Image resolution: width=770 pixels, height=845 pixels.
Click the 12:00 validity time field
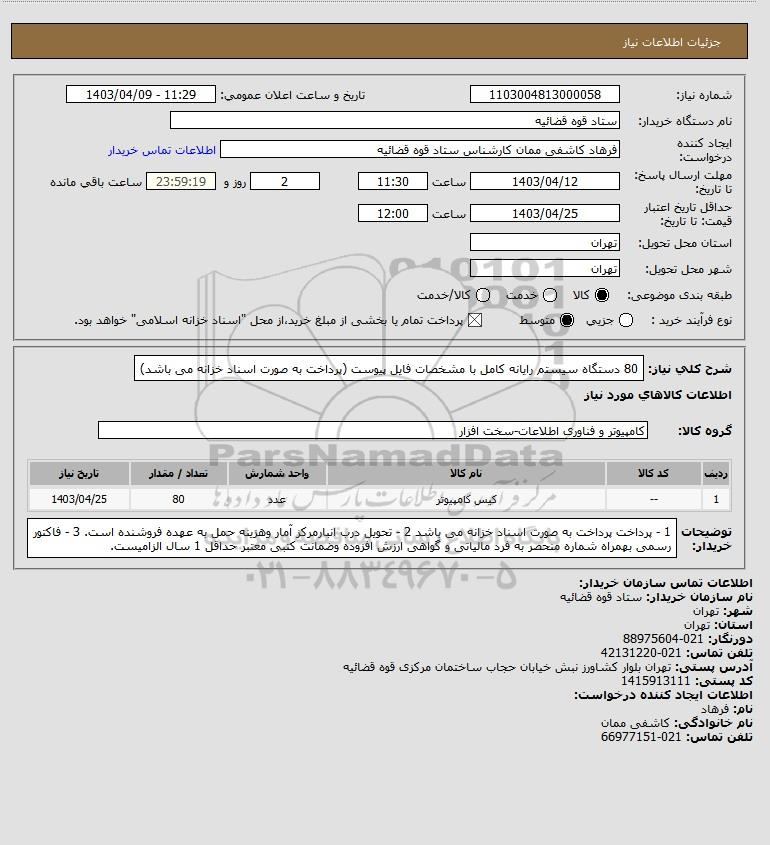point(393,213)
